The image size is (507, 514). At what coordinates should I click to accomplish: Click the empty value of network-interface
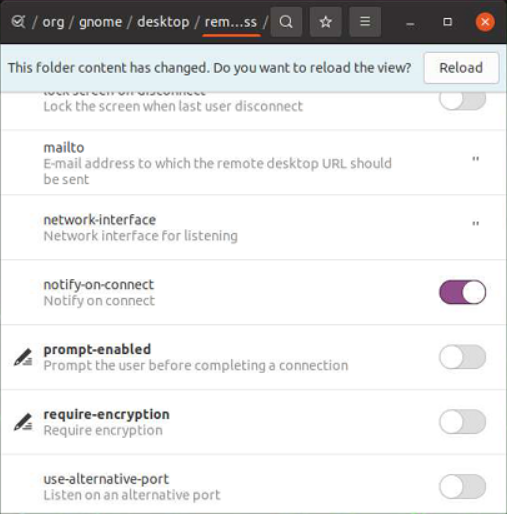click(x=476, y=223)
